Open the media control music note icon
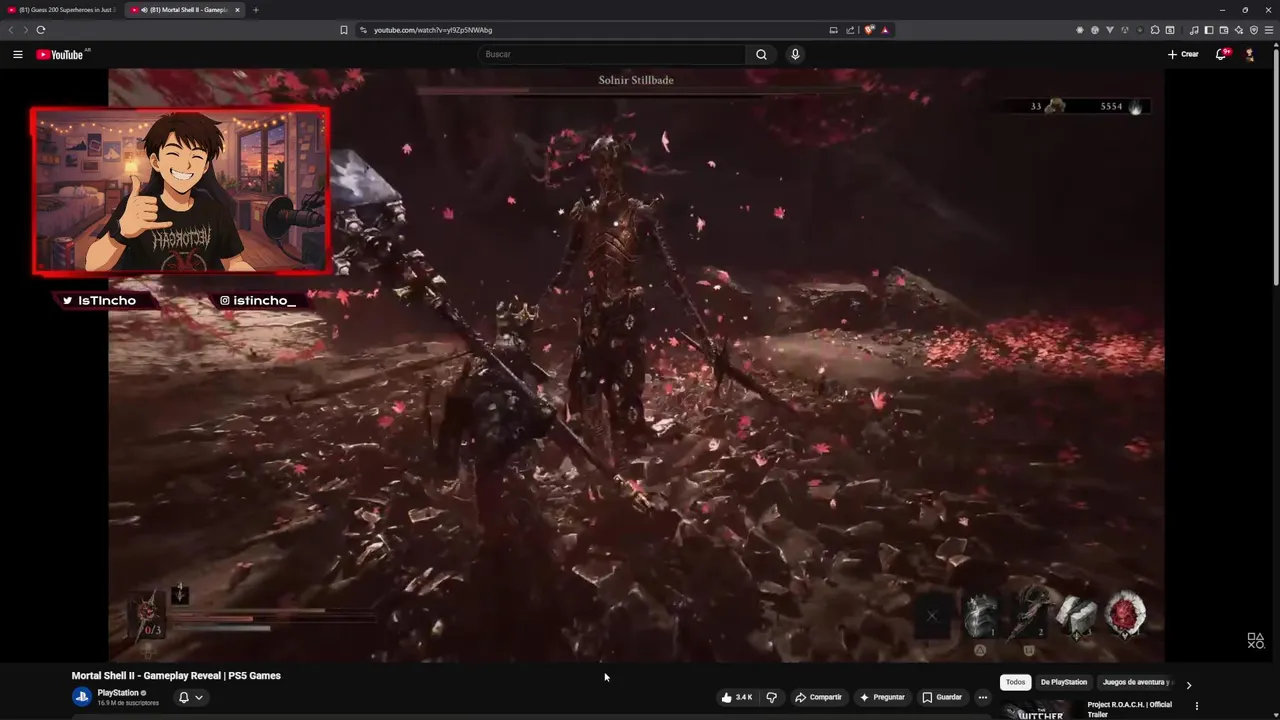 click(x=1193, y=30)
